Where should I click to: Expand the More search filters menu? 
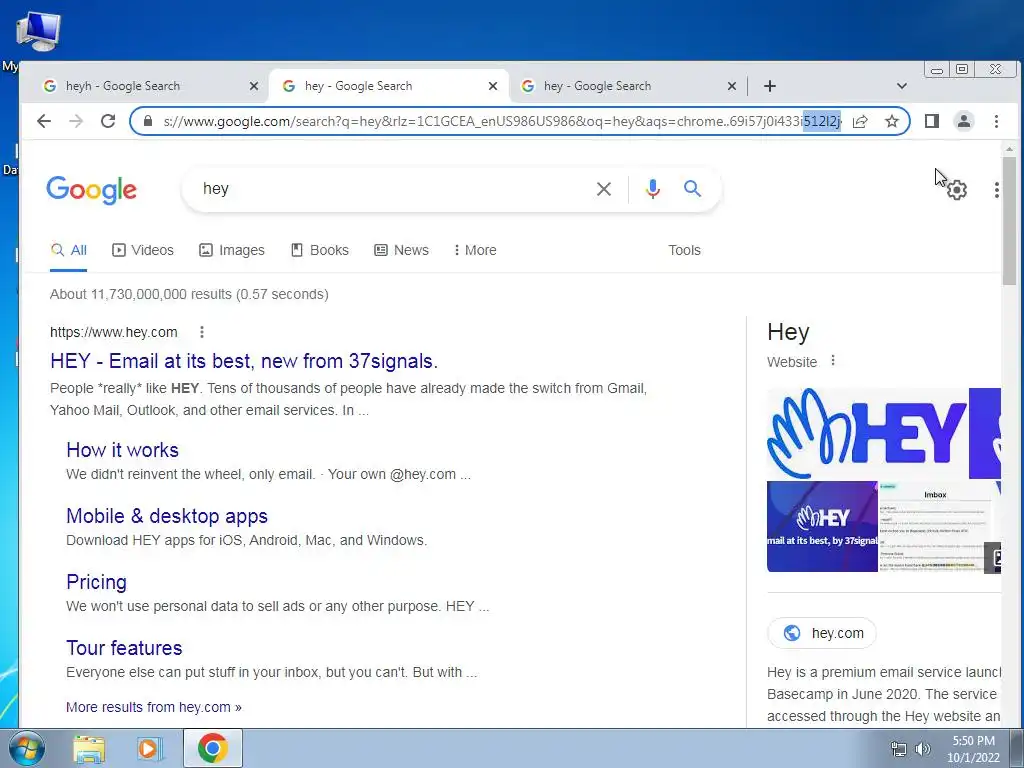coord(475,251)
